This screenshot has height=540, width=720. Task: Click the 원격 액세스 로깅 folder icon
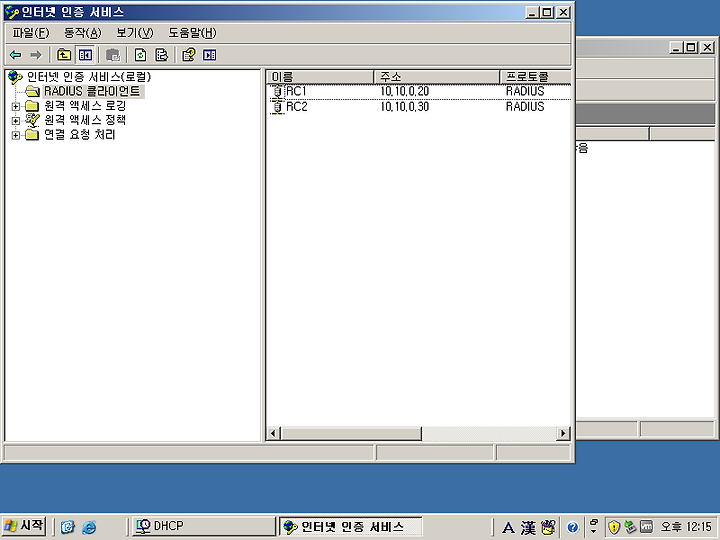click(32, 106)
